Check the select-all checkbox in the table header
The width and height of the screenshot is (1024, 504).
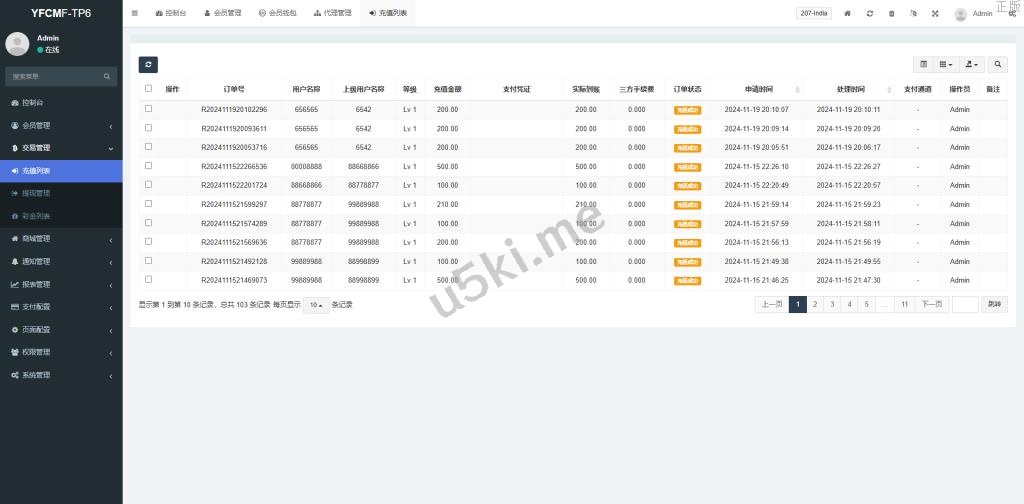[x=149, y=89]
